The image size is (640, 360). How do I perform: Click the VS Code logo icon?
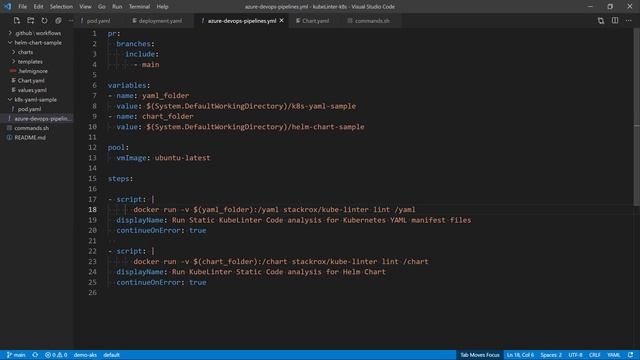7,7
